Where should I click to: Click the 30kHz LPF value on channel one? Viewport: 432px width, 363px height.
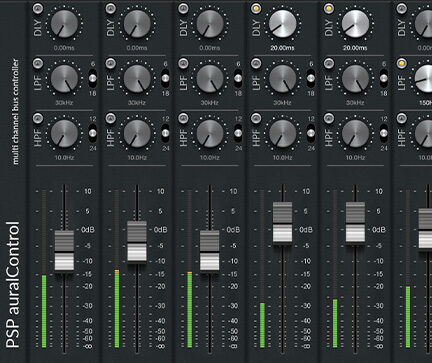click(x=64, y=103)
